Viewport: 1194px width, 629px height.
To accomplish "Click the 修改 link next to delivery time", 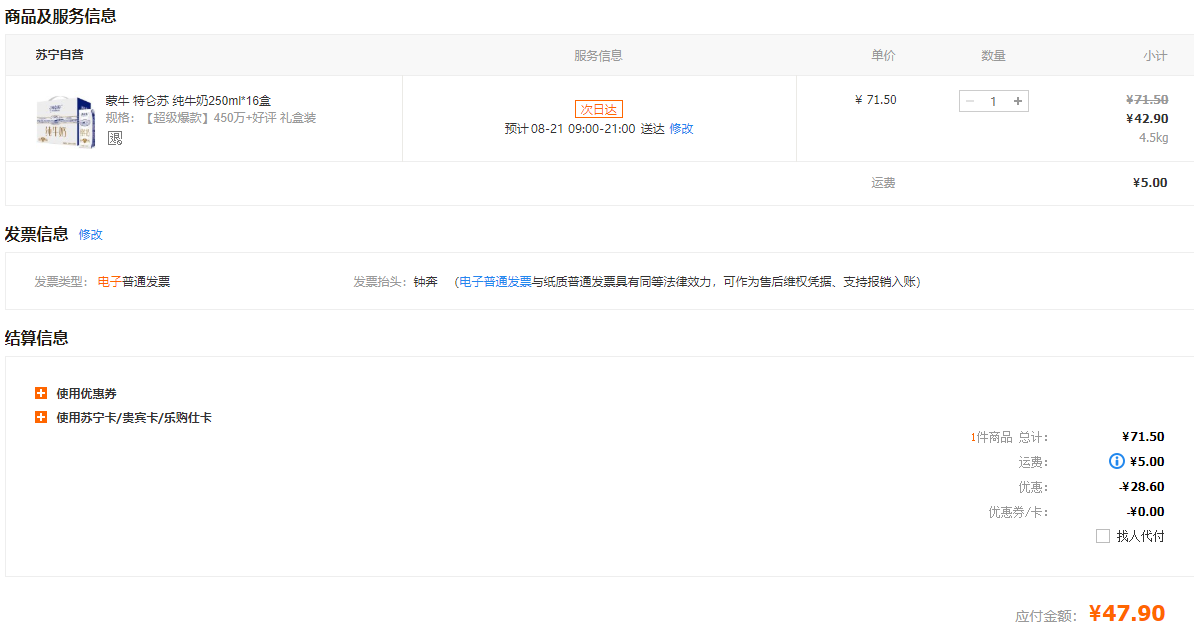I will (682, 129).
